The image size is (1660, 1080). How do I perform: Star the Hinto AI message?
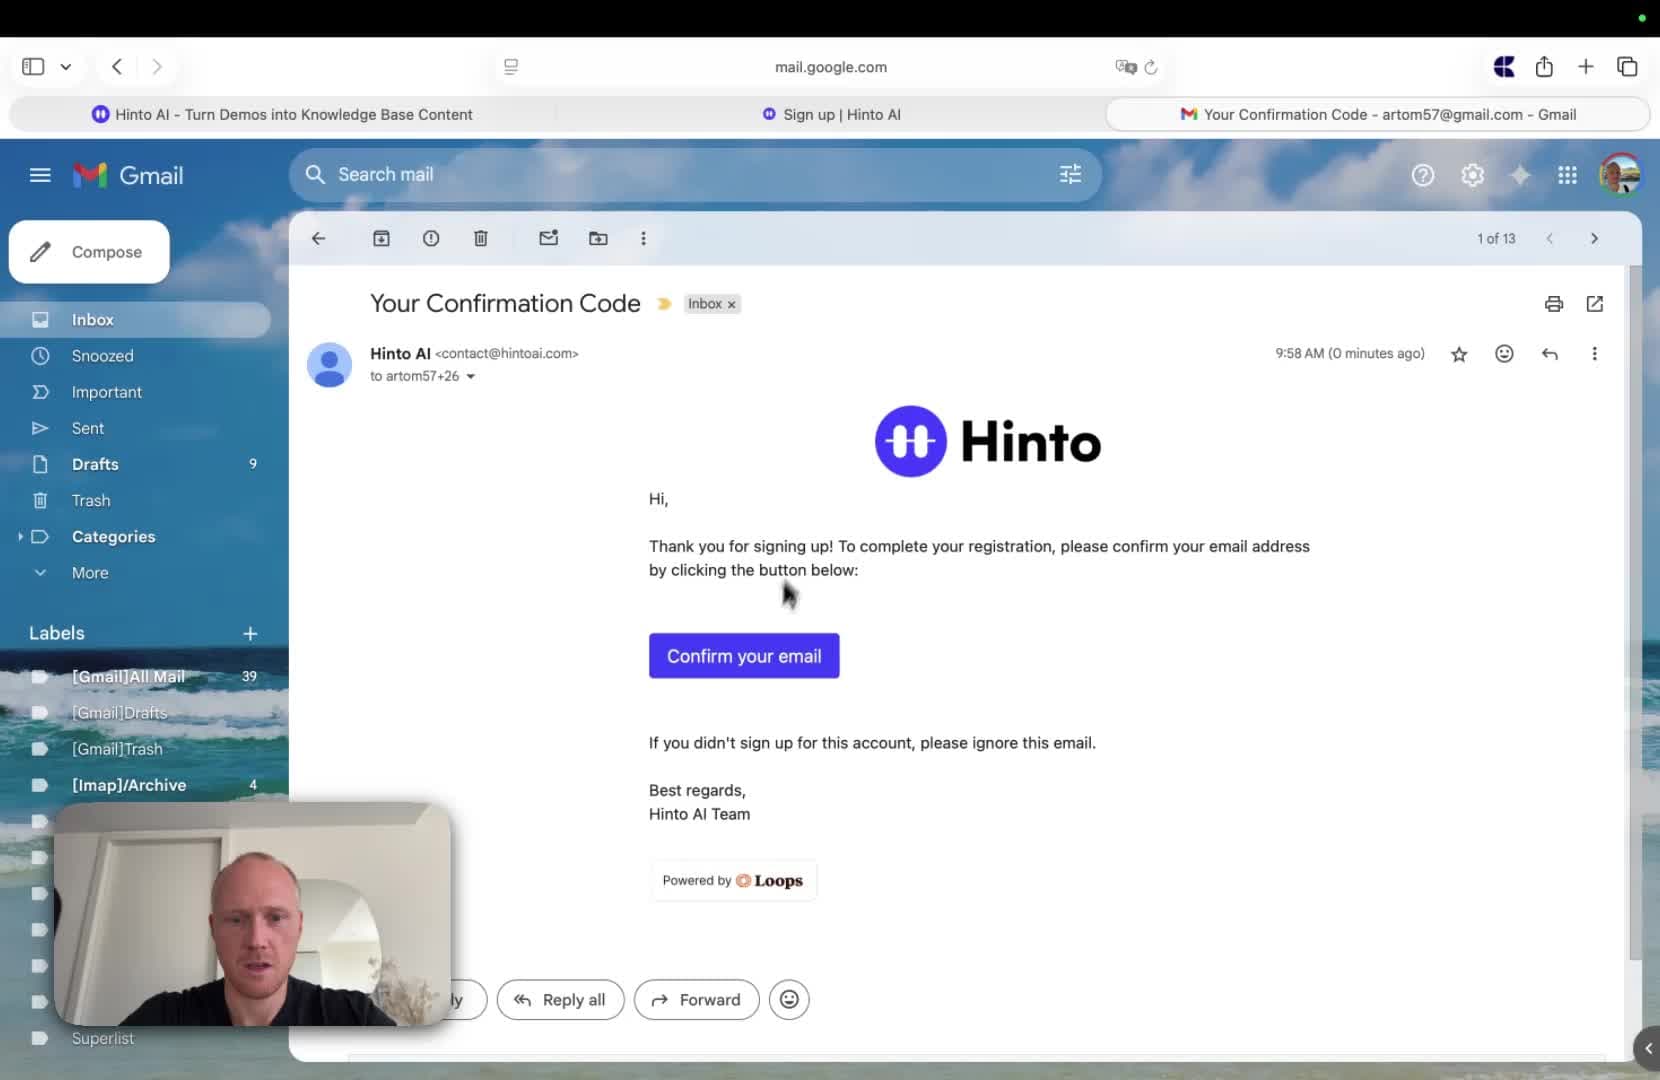tap(1459, 354)
